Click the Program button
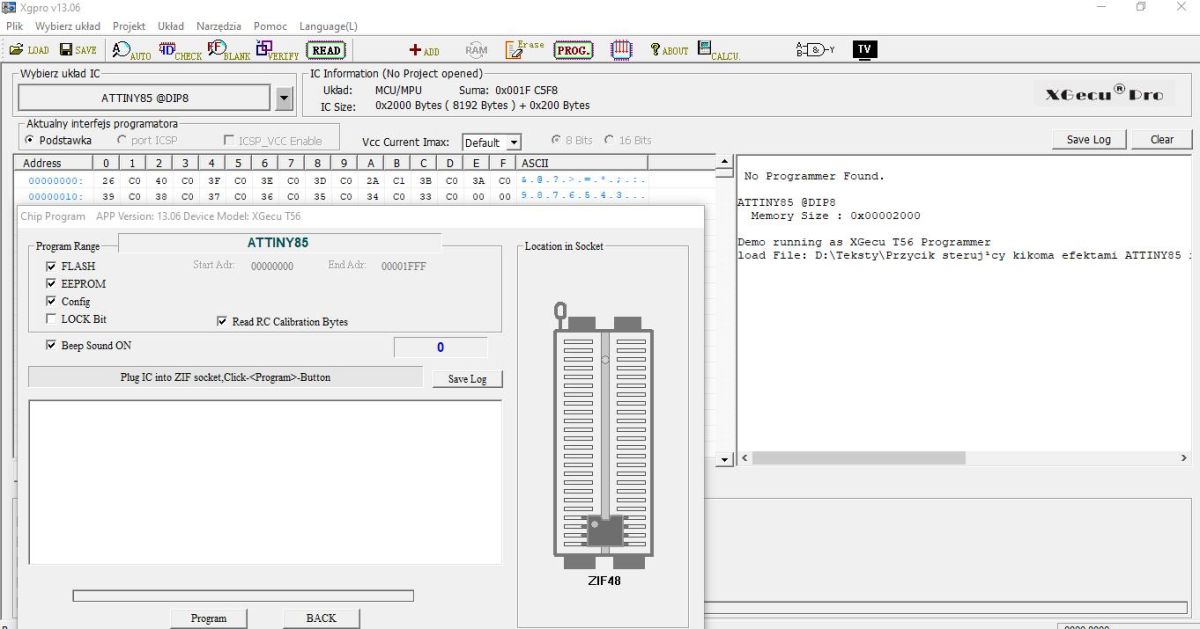 209,618
